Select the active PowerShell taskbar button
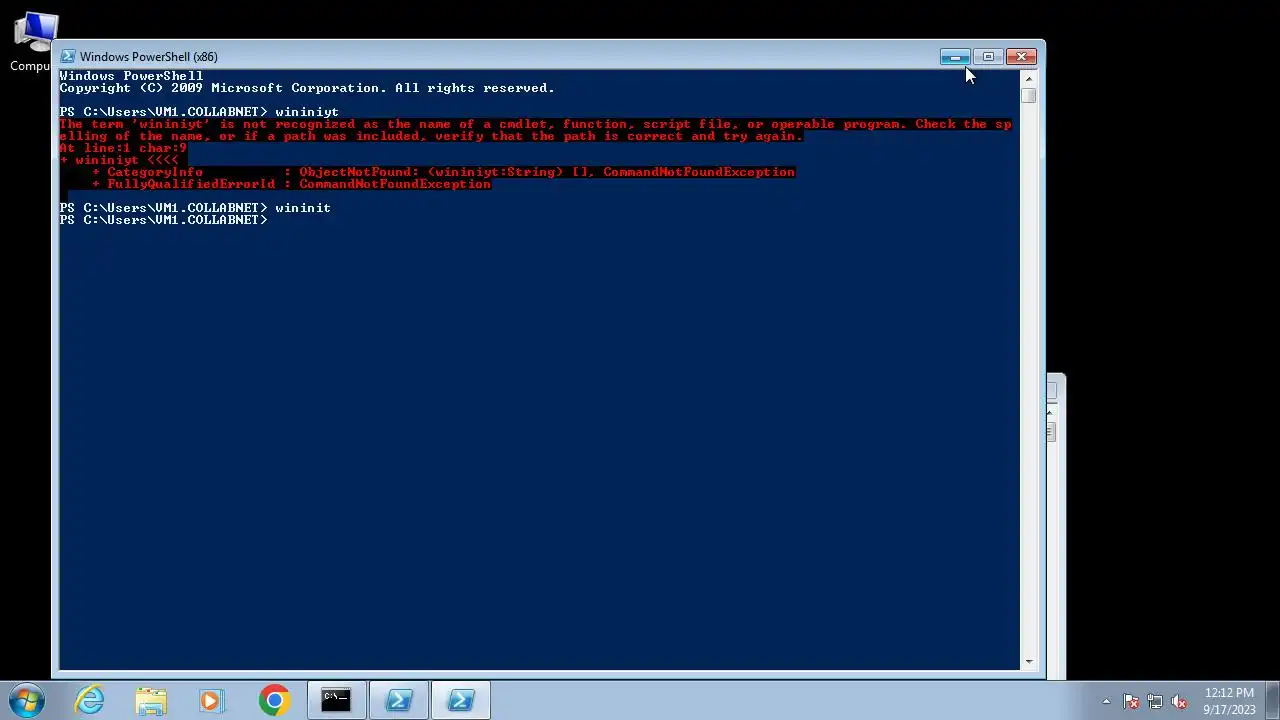Screen dimensions: 1280x720 tap(461, 700)
